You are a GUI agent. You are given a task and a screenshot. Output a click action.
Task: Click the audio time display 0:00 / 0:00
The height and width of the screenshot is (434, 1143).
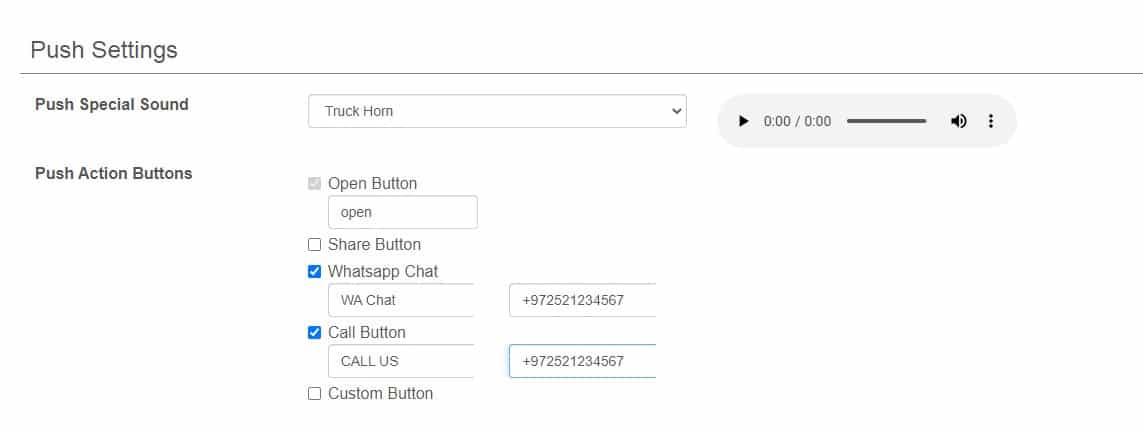click(x=797, y=121)
